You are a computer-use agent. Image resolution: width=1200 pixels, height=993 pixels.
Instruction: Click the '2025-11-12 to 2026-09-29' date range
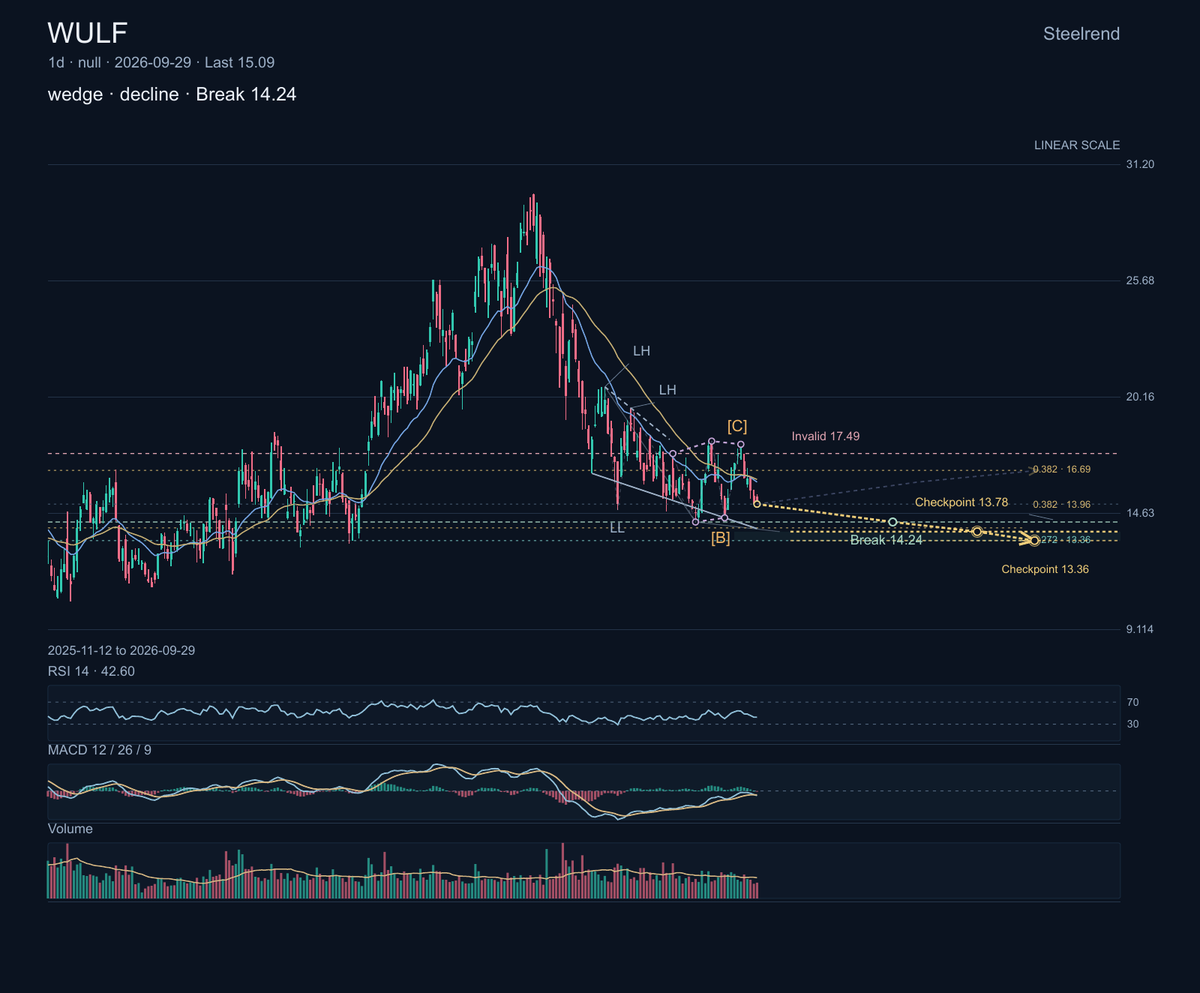click(x=121, y=650)
